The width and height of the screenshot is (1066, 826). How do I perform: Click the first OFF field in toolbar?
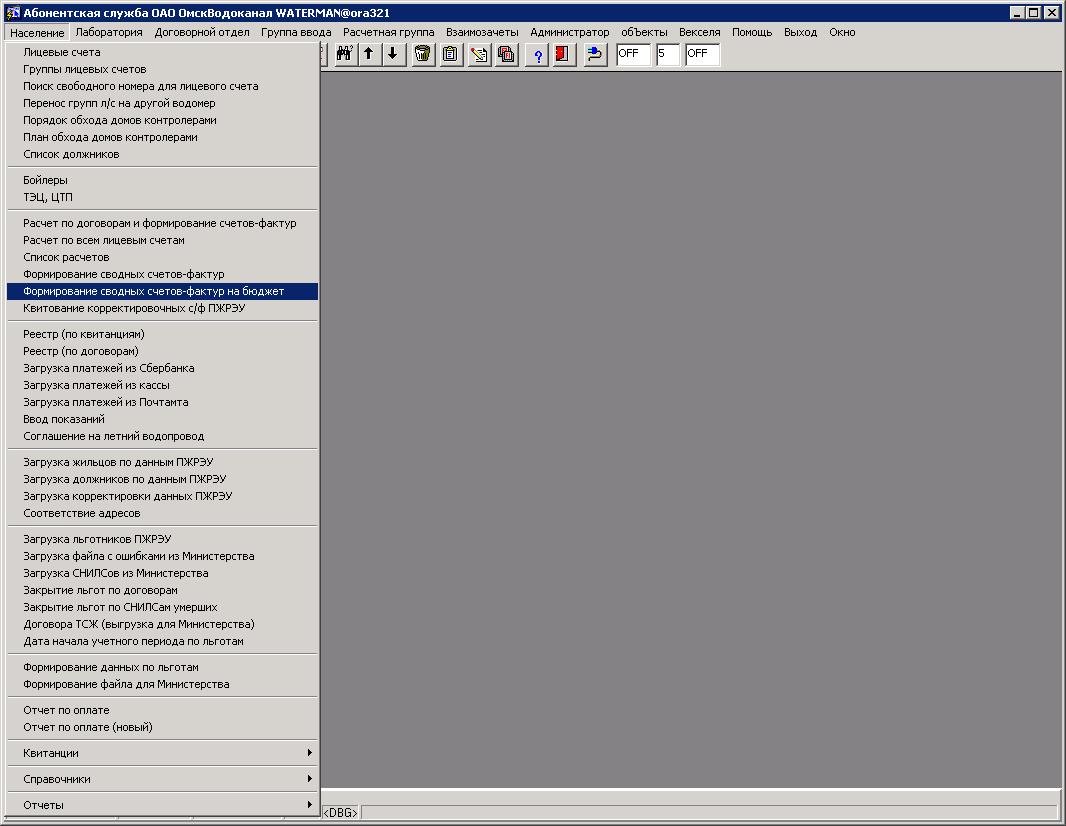tap(633, 54)
